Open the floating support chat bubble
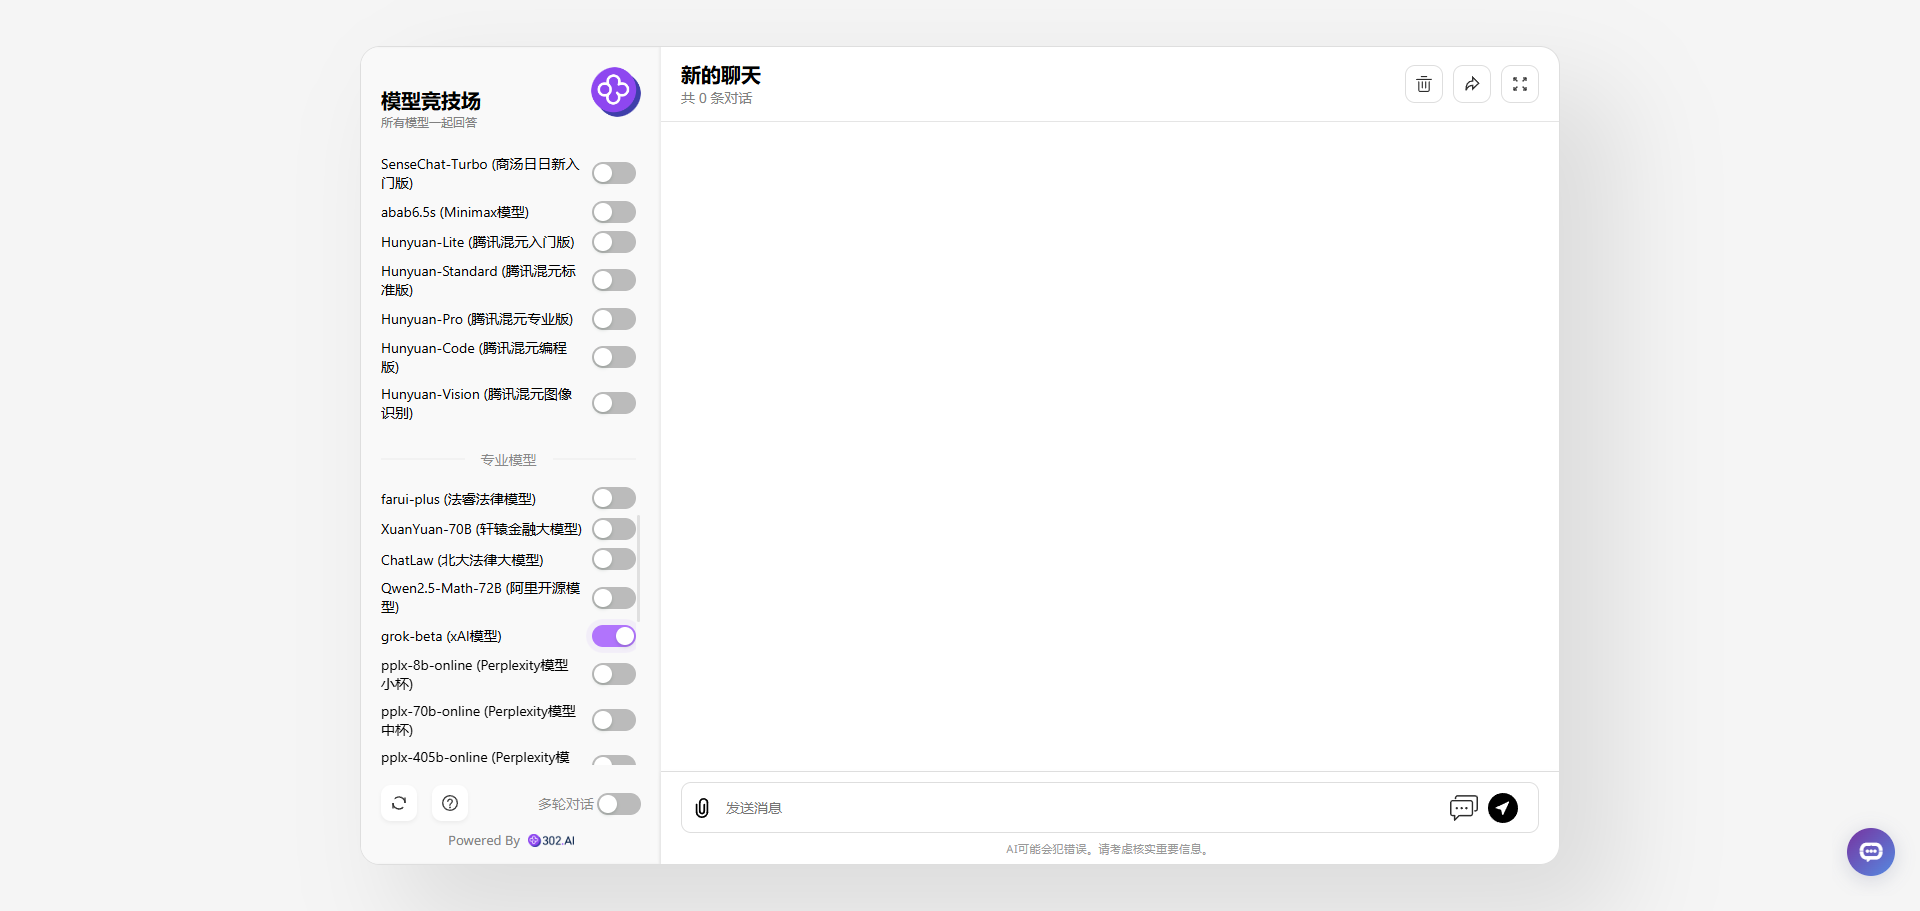 1871,852
